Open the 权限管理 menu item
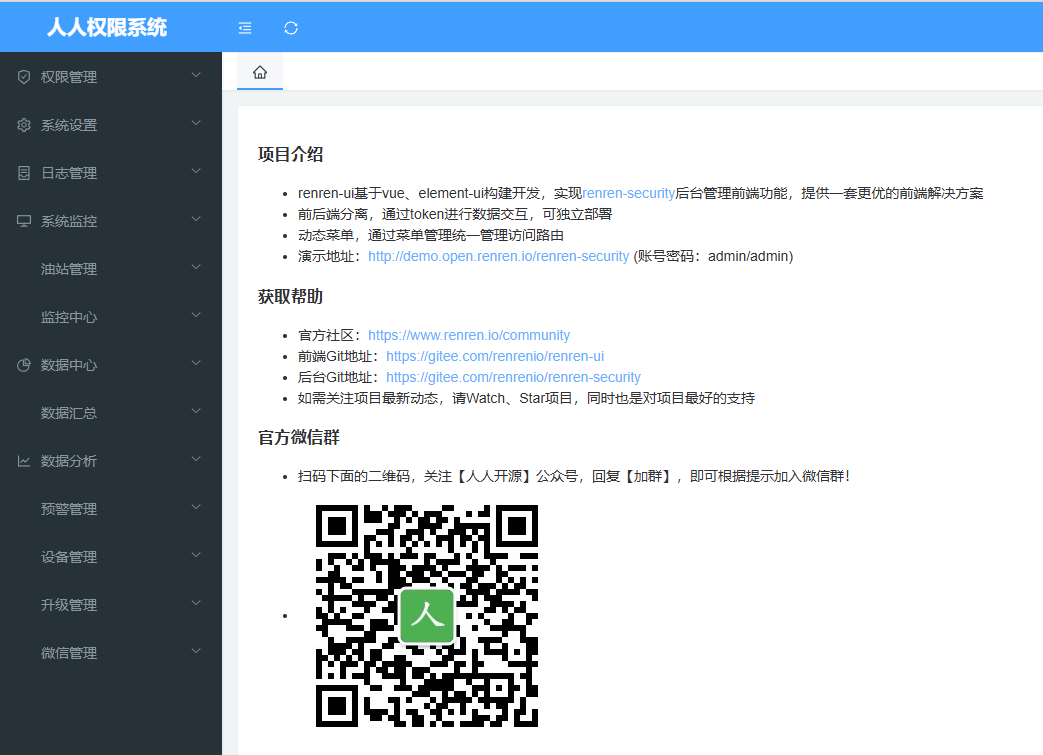Viewport: 1043px width, 755px height. click(x=110, y=77)
